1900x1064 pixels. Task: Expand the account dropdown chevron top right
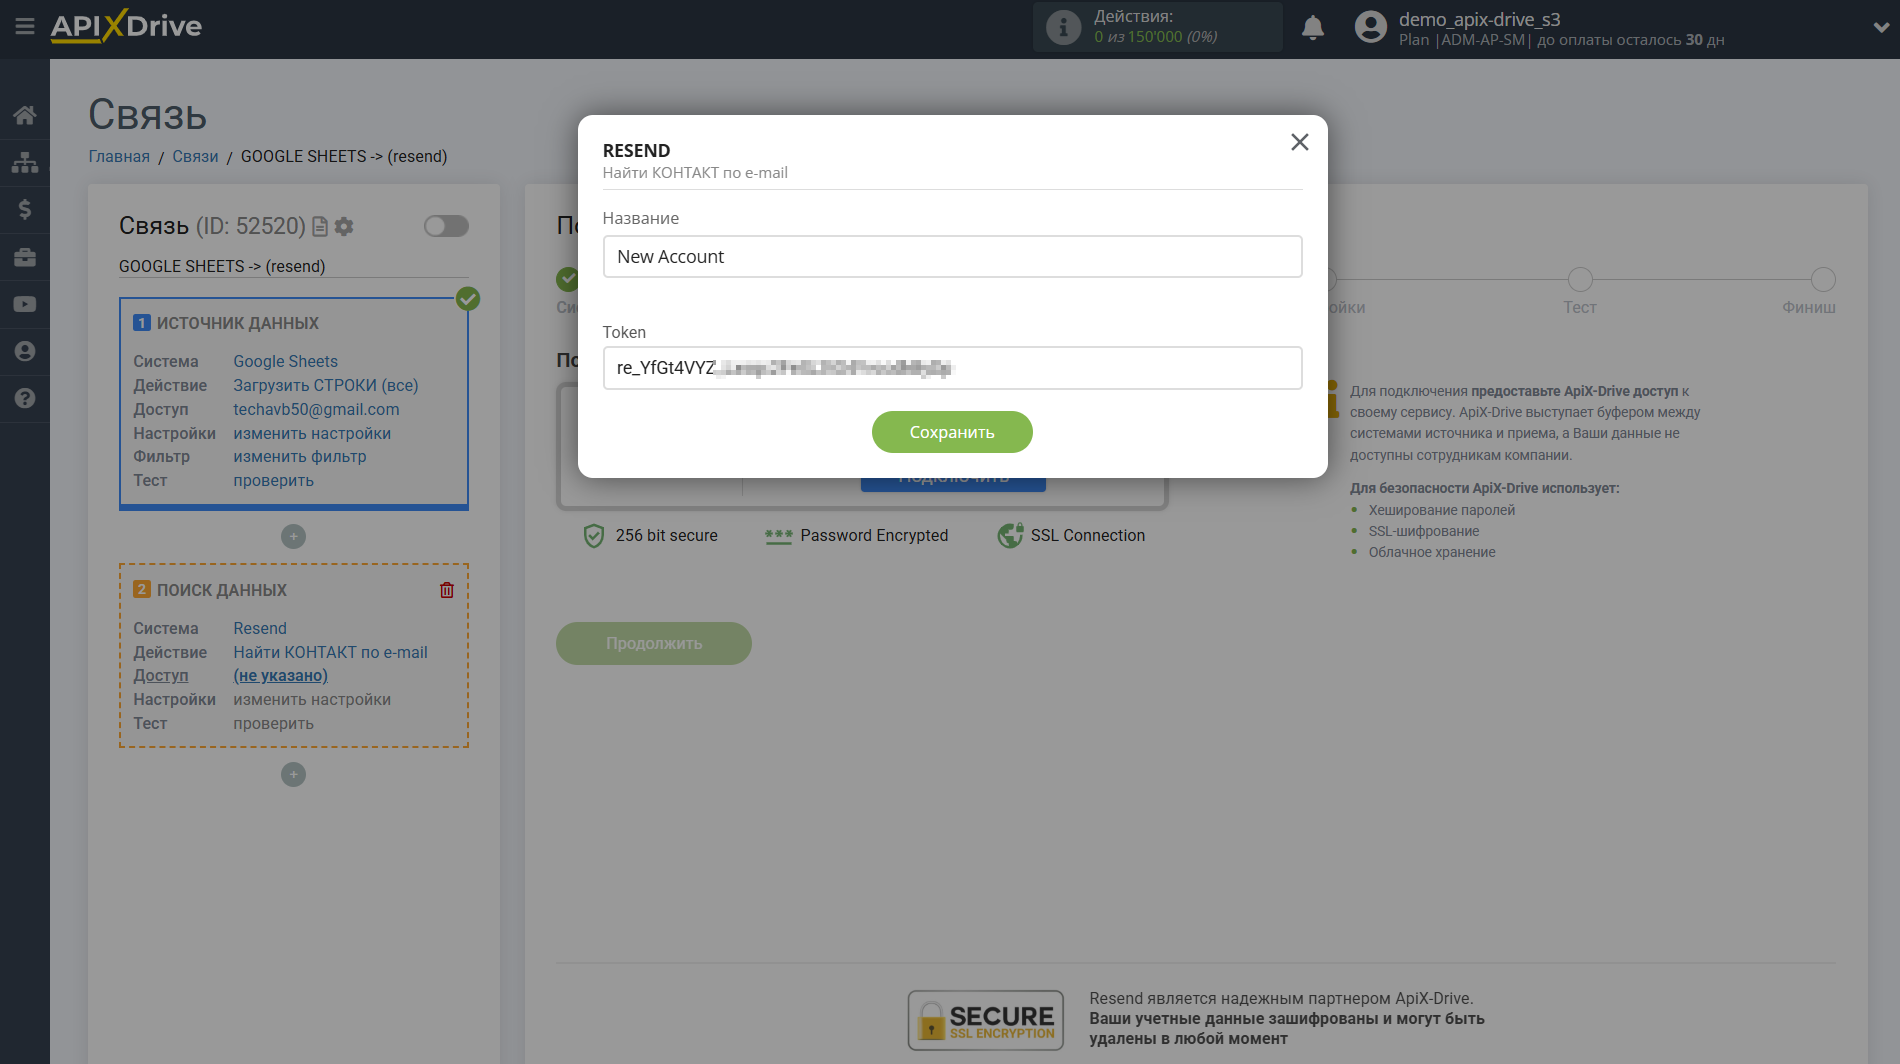1877,29
